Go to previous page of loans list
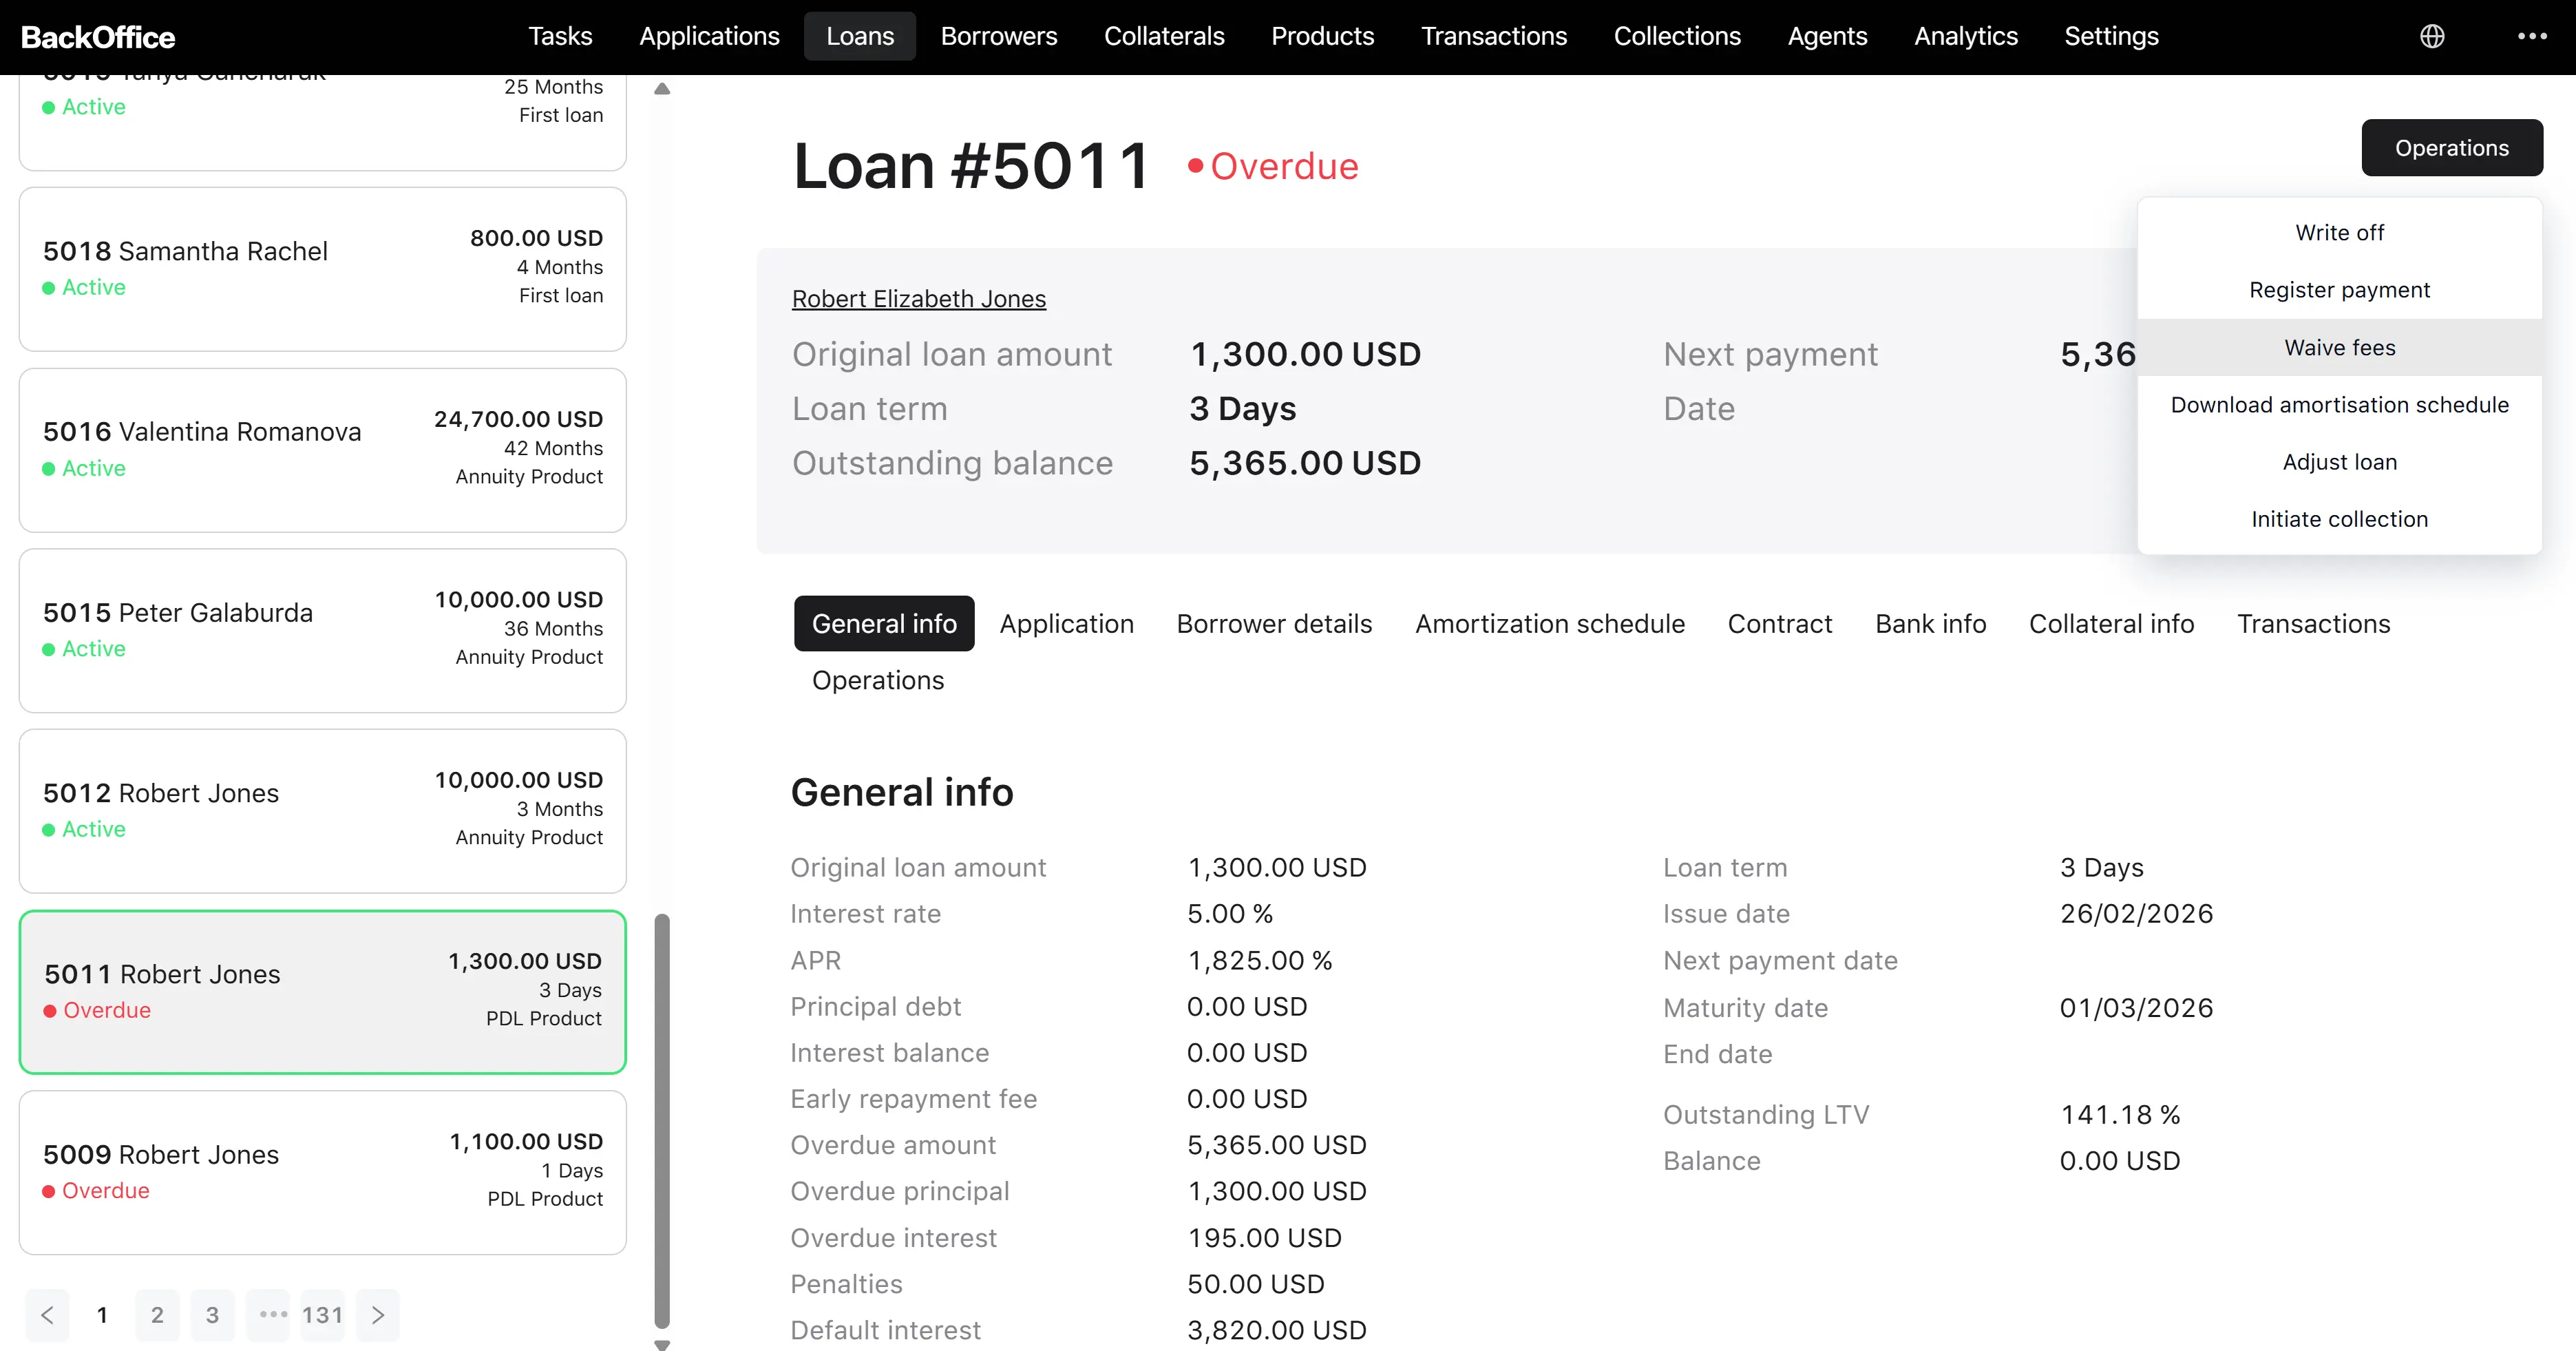Screen dimensions: 2576x1351 (47, 1315)
